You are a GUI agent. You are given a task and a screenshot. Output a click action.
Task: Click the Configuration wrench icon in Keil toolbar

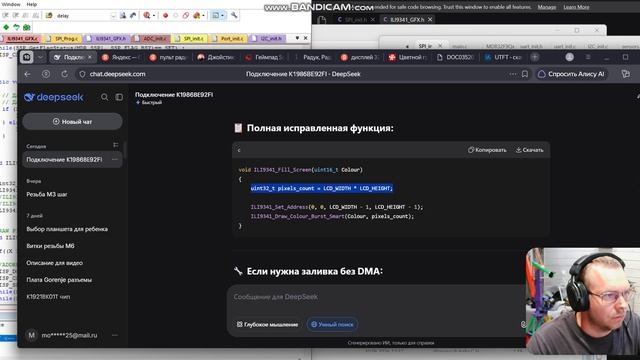(234, 16)
